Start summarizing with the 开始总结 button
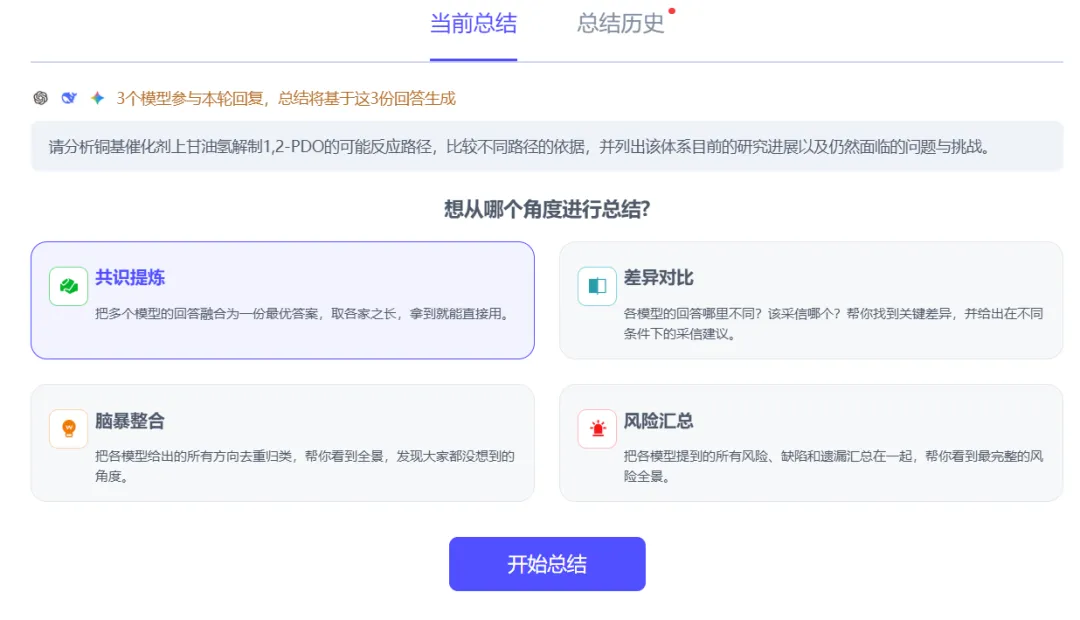The height and width of the screenshot is (620, 1080). 547,564
